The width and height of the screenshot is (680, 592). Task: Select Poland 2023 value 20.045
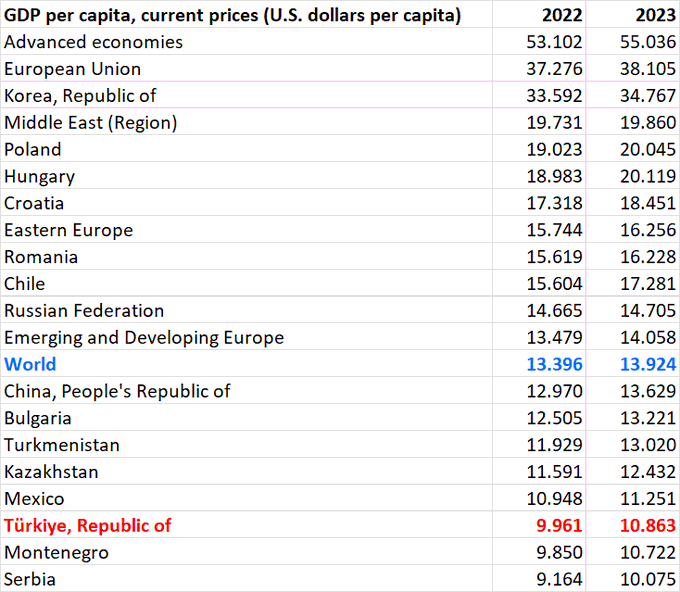point(648,150)
